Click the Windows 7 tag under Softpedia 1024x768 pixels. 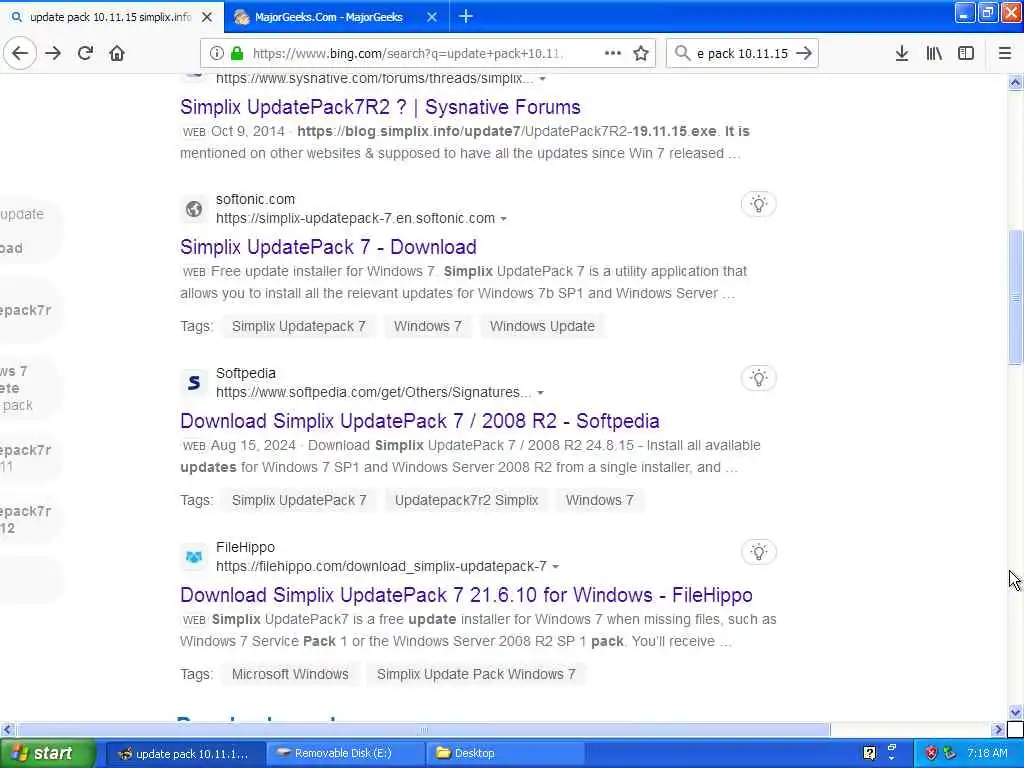[600, 500]
